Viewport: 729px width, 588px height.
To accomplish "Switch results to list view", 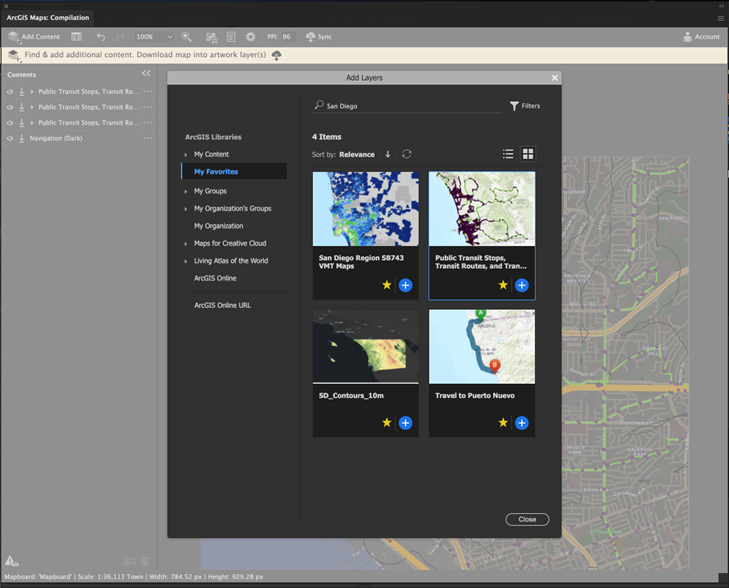I will pos(508,154).
